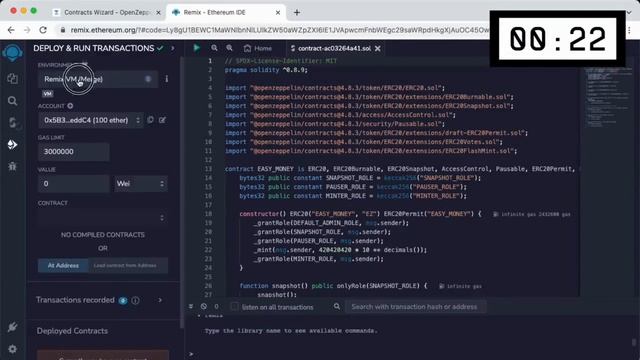Toggle the terminal panel collapse icon
This screenshot has width=640, height=360.
[x=191, y=306]
